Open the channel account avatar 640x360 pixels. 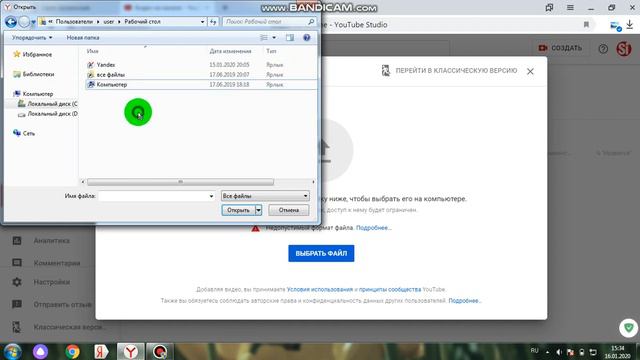(624, 49)
